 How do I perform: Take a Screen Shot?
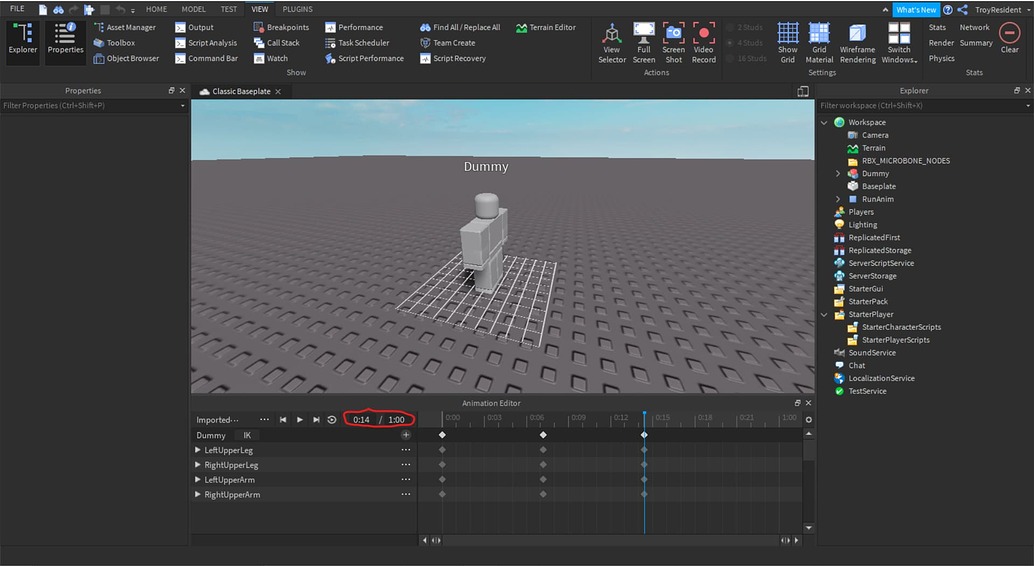[x=673, y=43]
